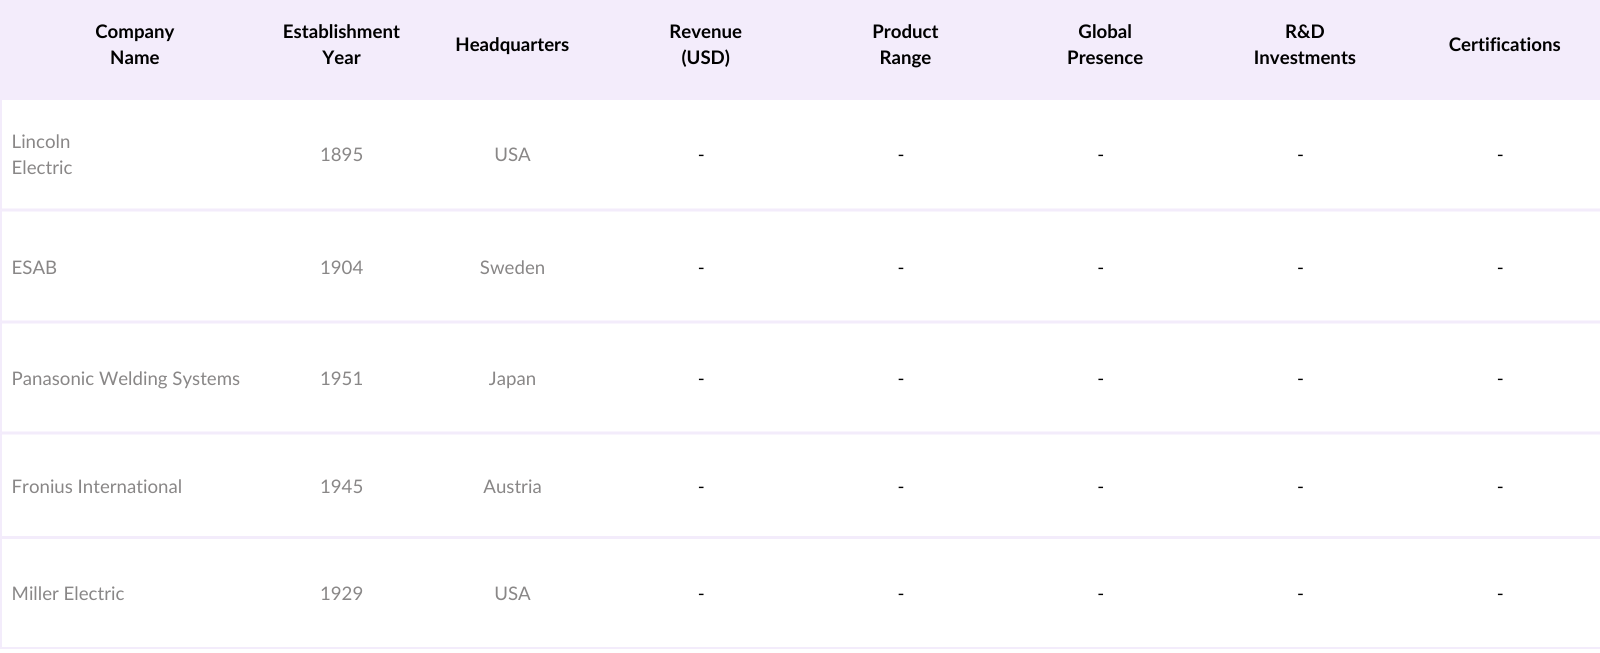Select the 1929 establishment year cell
Viewport: 1600px width, 653px height.
pos(341,594)
